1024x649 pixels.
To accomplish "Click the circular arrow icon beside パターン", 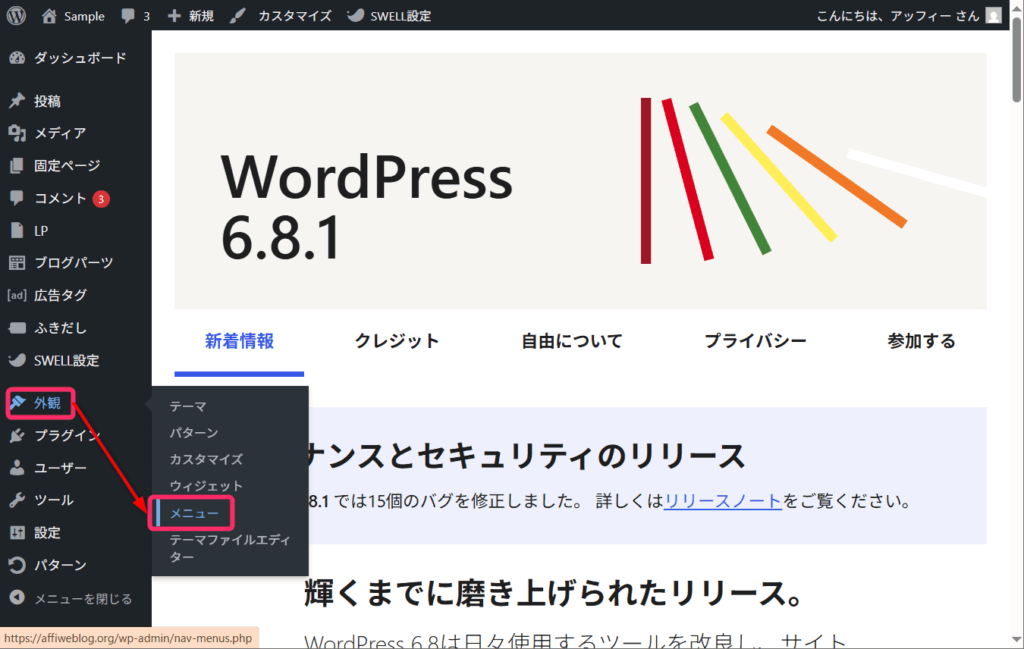I will (17, 565).
